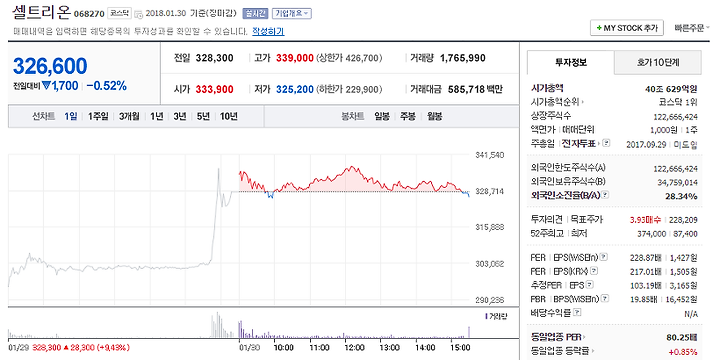The image size is (720, 360).
Task: Open help icon next to 전자투표
Action: click(607, 143)
